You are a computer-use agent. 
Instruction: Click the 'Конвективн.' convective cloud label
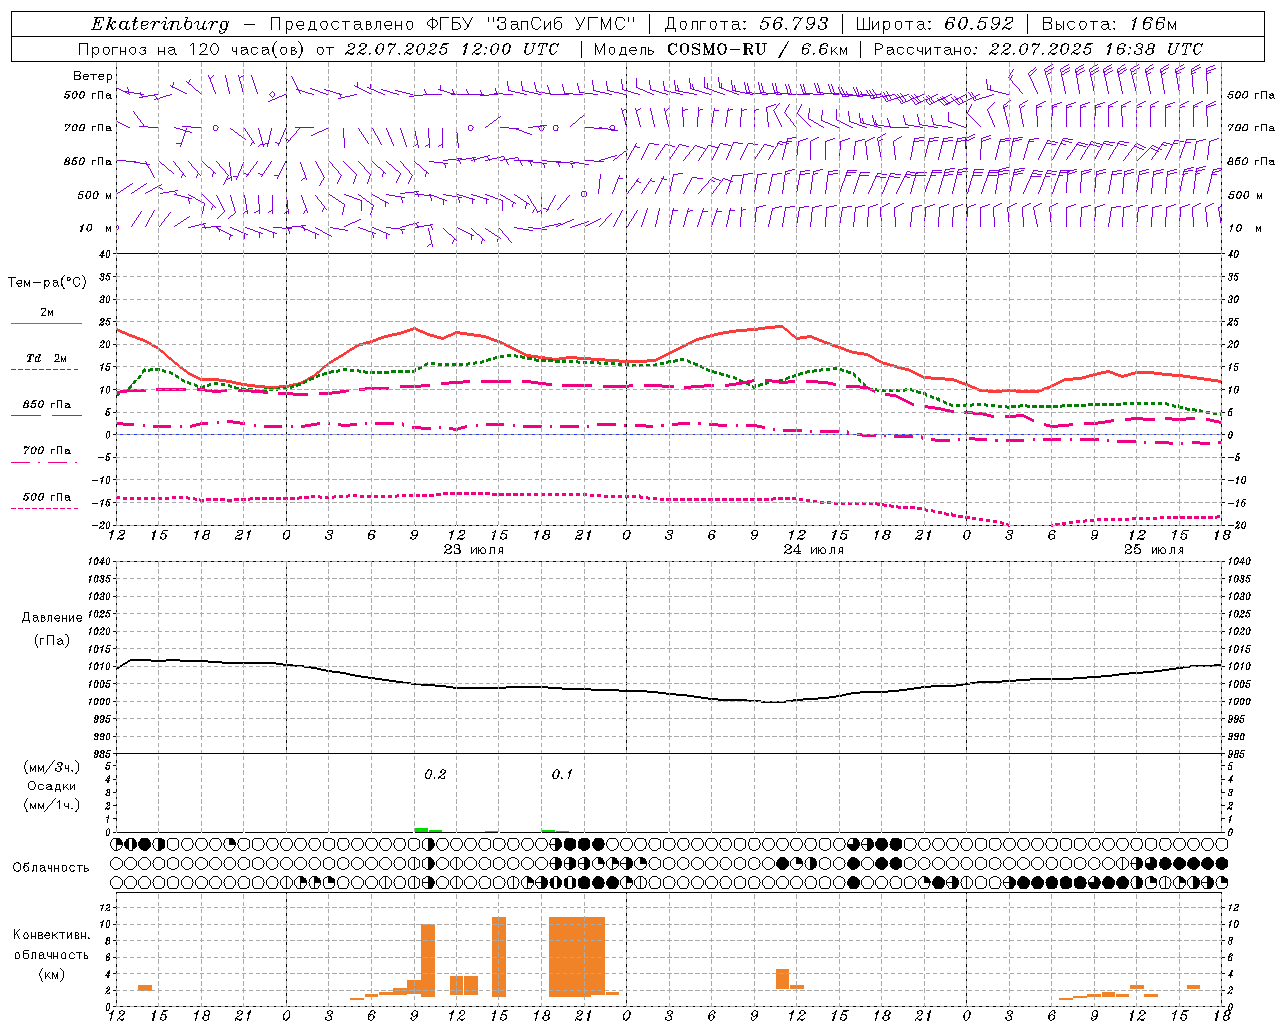[x=51, y=935]
